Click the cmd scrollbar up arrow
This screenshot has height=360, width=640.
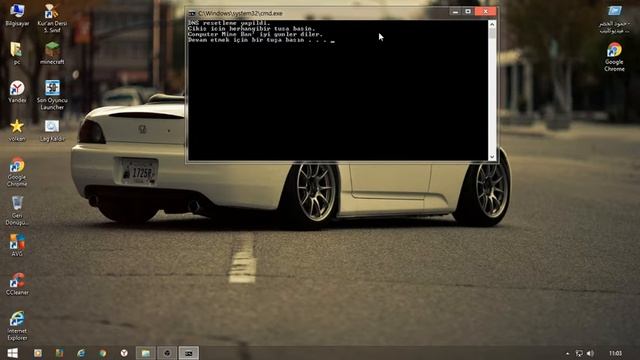coord(492,24)
